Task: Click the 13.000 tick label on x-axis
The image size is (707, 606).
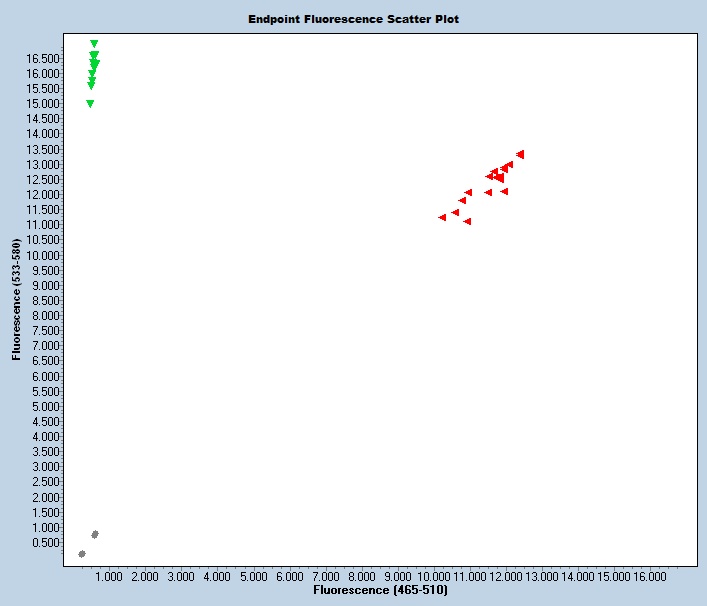Action: pyautogui.click(x=542, y=577)
